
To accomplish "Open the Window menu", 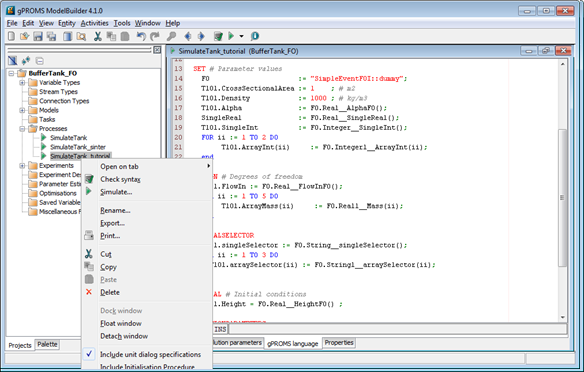I will click(147, 23).
